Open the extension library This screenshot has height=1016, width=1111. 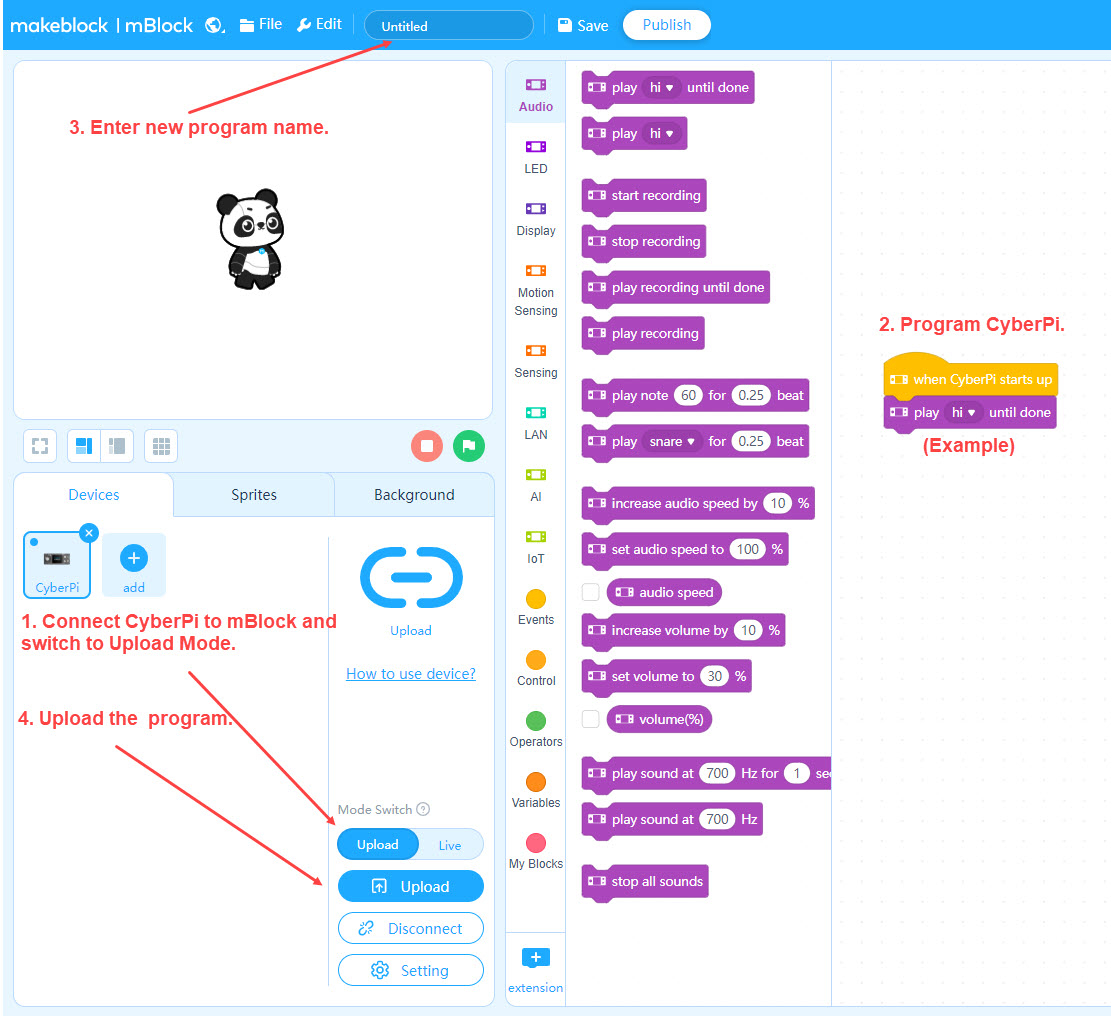[535, 969]
